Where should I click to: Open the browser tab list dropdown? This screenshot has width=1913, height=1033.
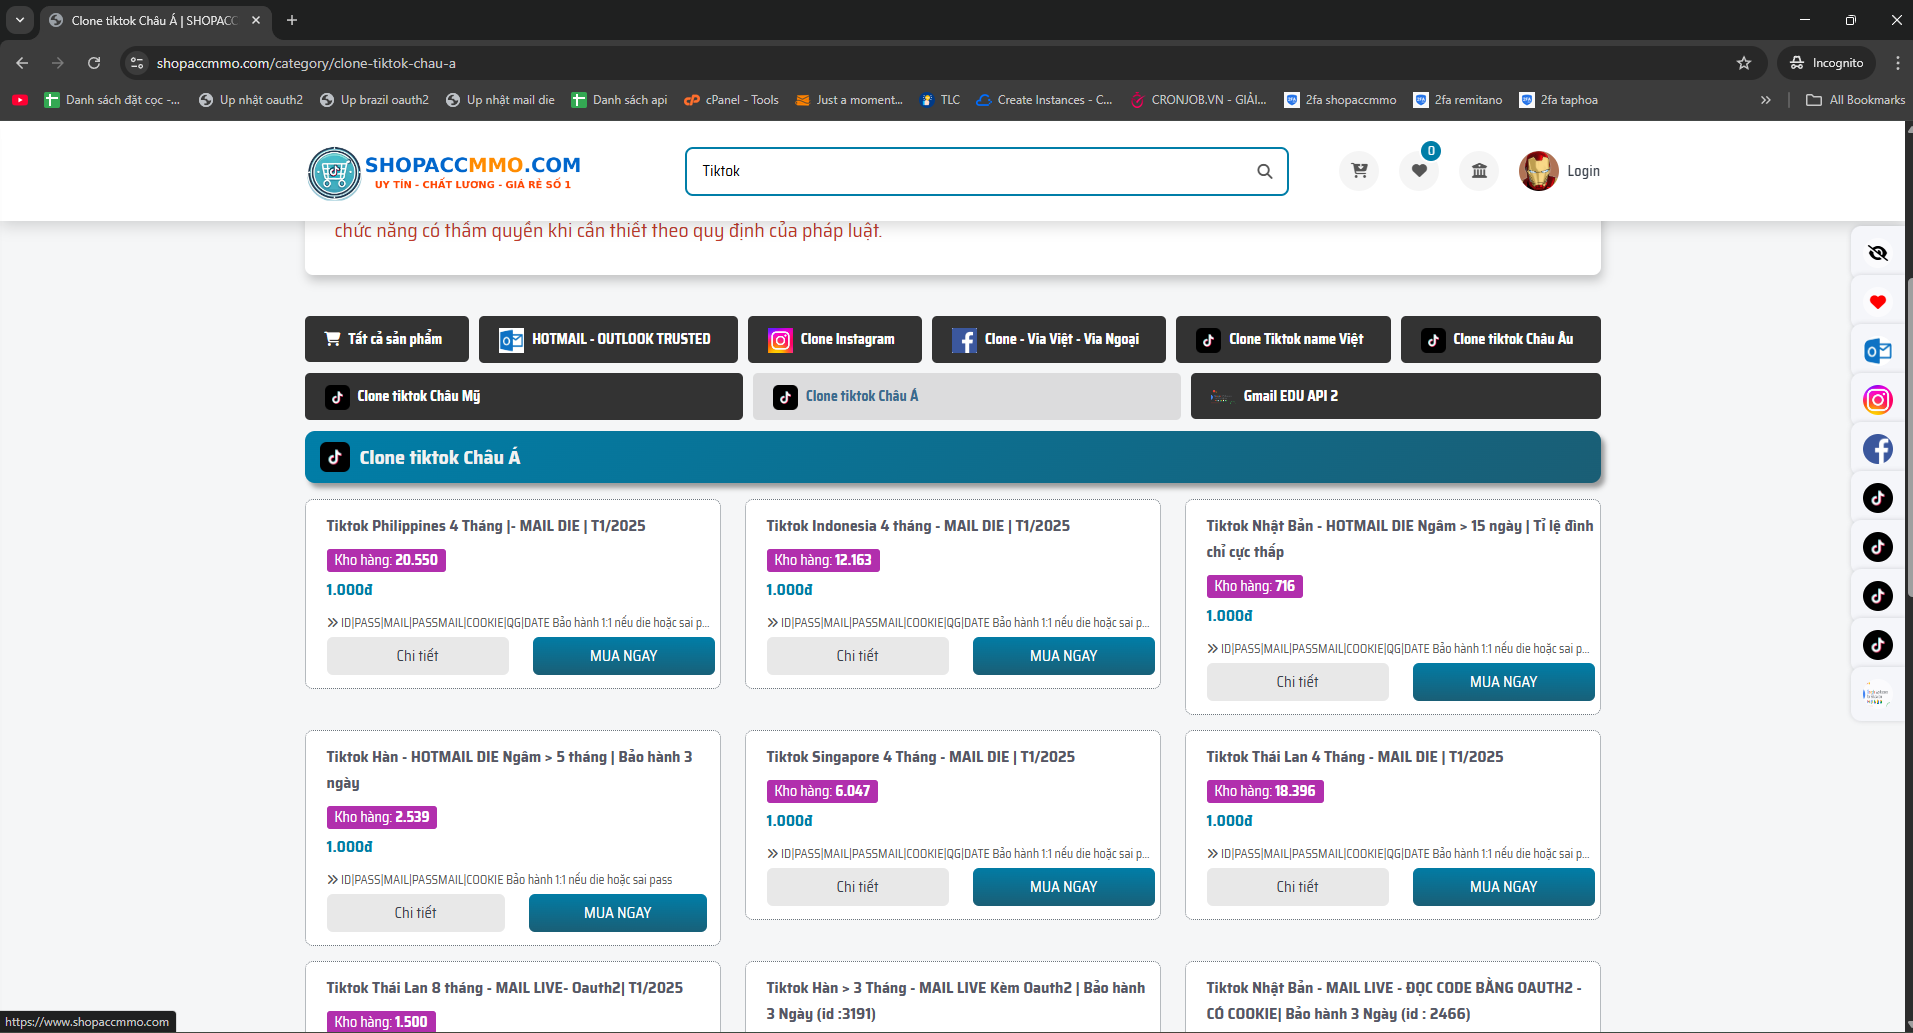point(19,20)
